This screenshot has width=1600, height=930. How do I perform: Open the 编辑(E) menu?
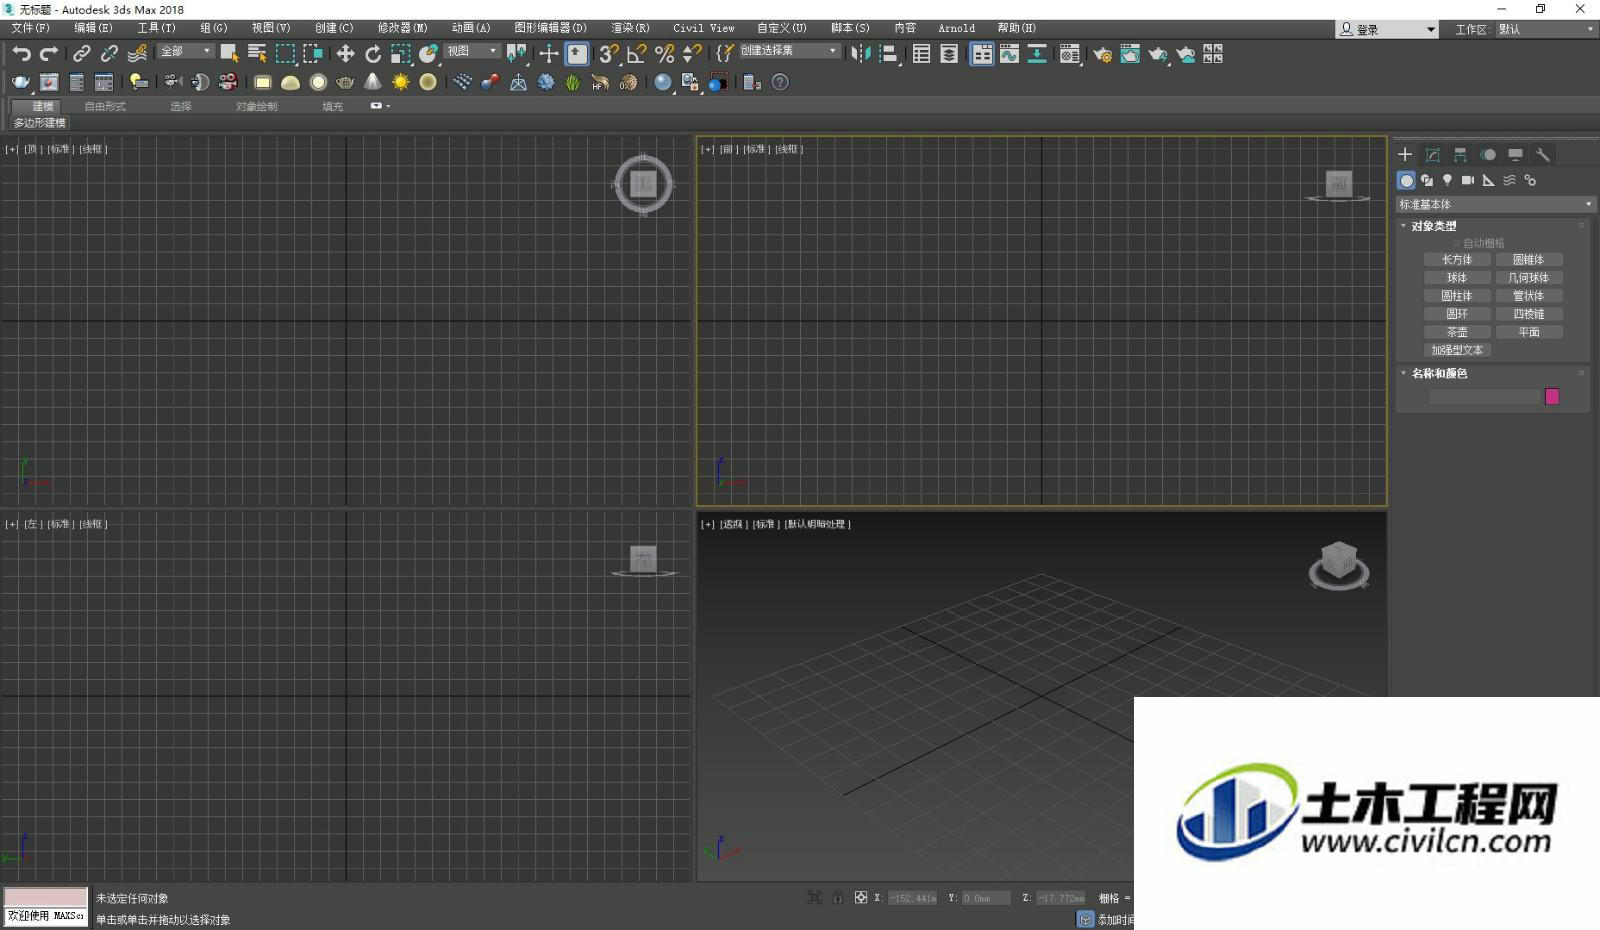pos(93,28)
